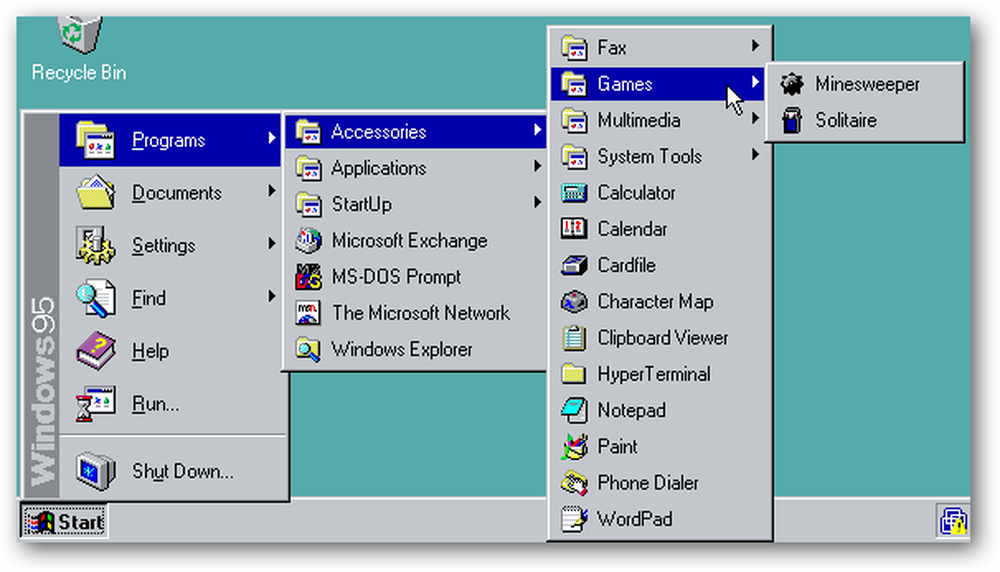Click the Find magnifier icon
This screenshot has height=572, width=1000.
point(96,298)
